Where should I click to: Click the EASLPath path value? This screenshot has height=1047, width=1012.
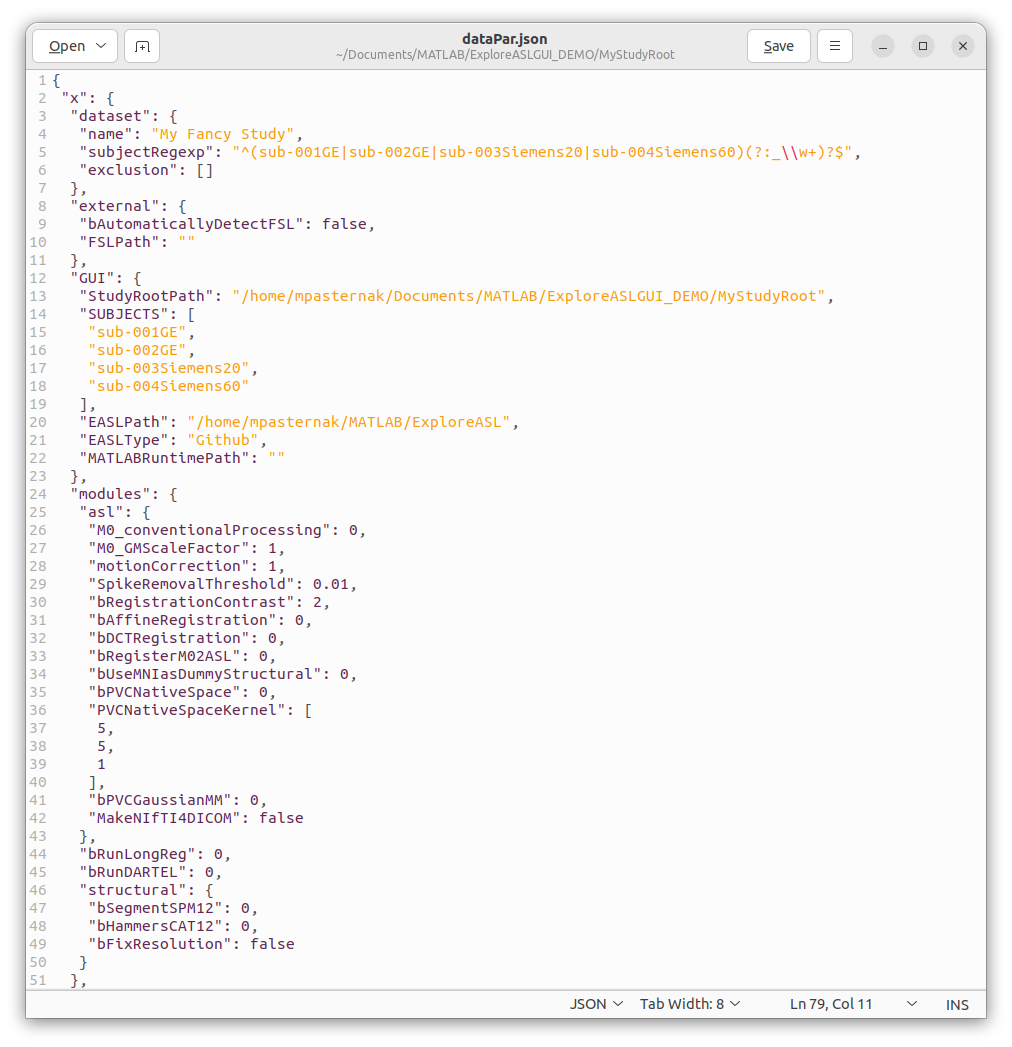point(349,423)
